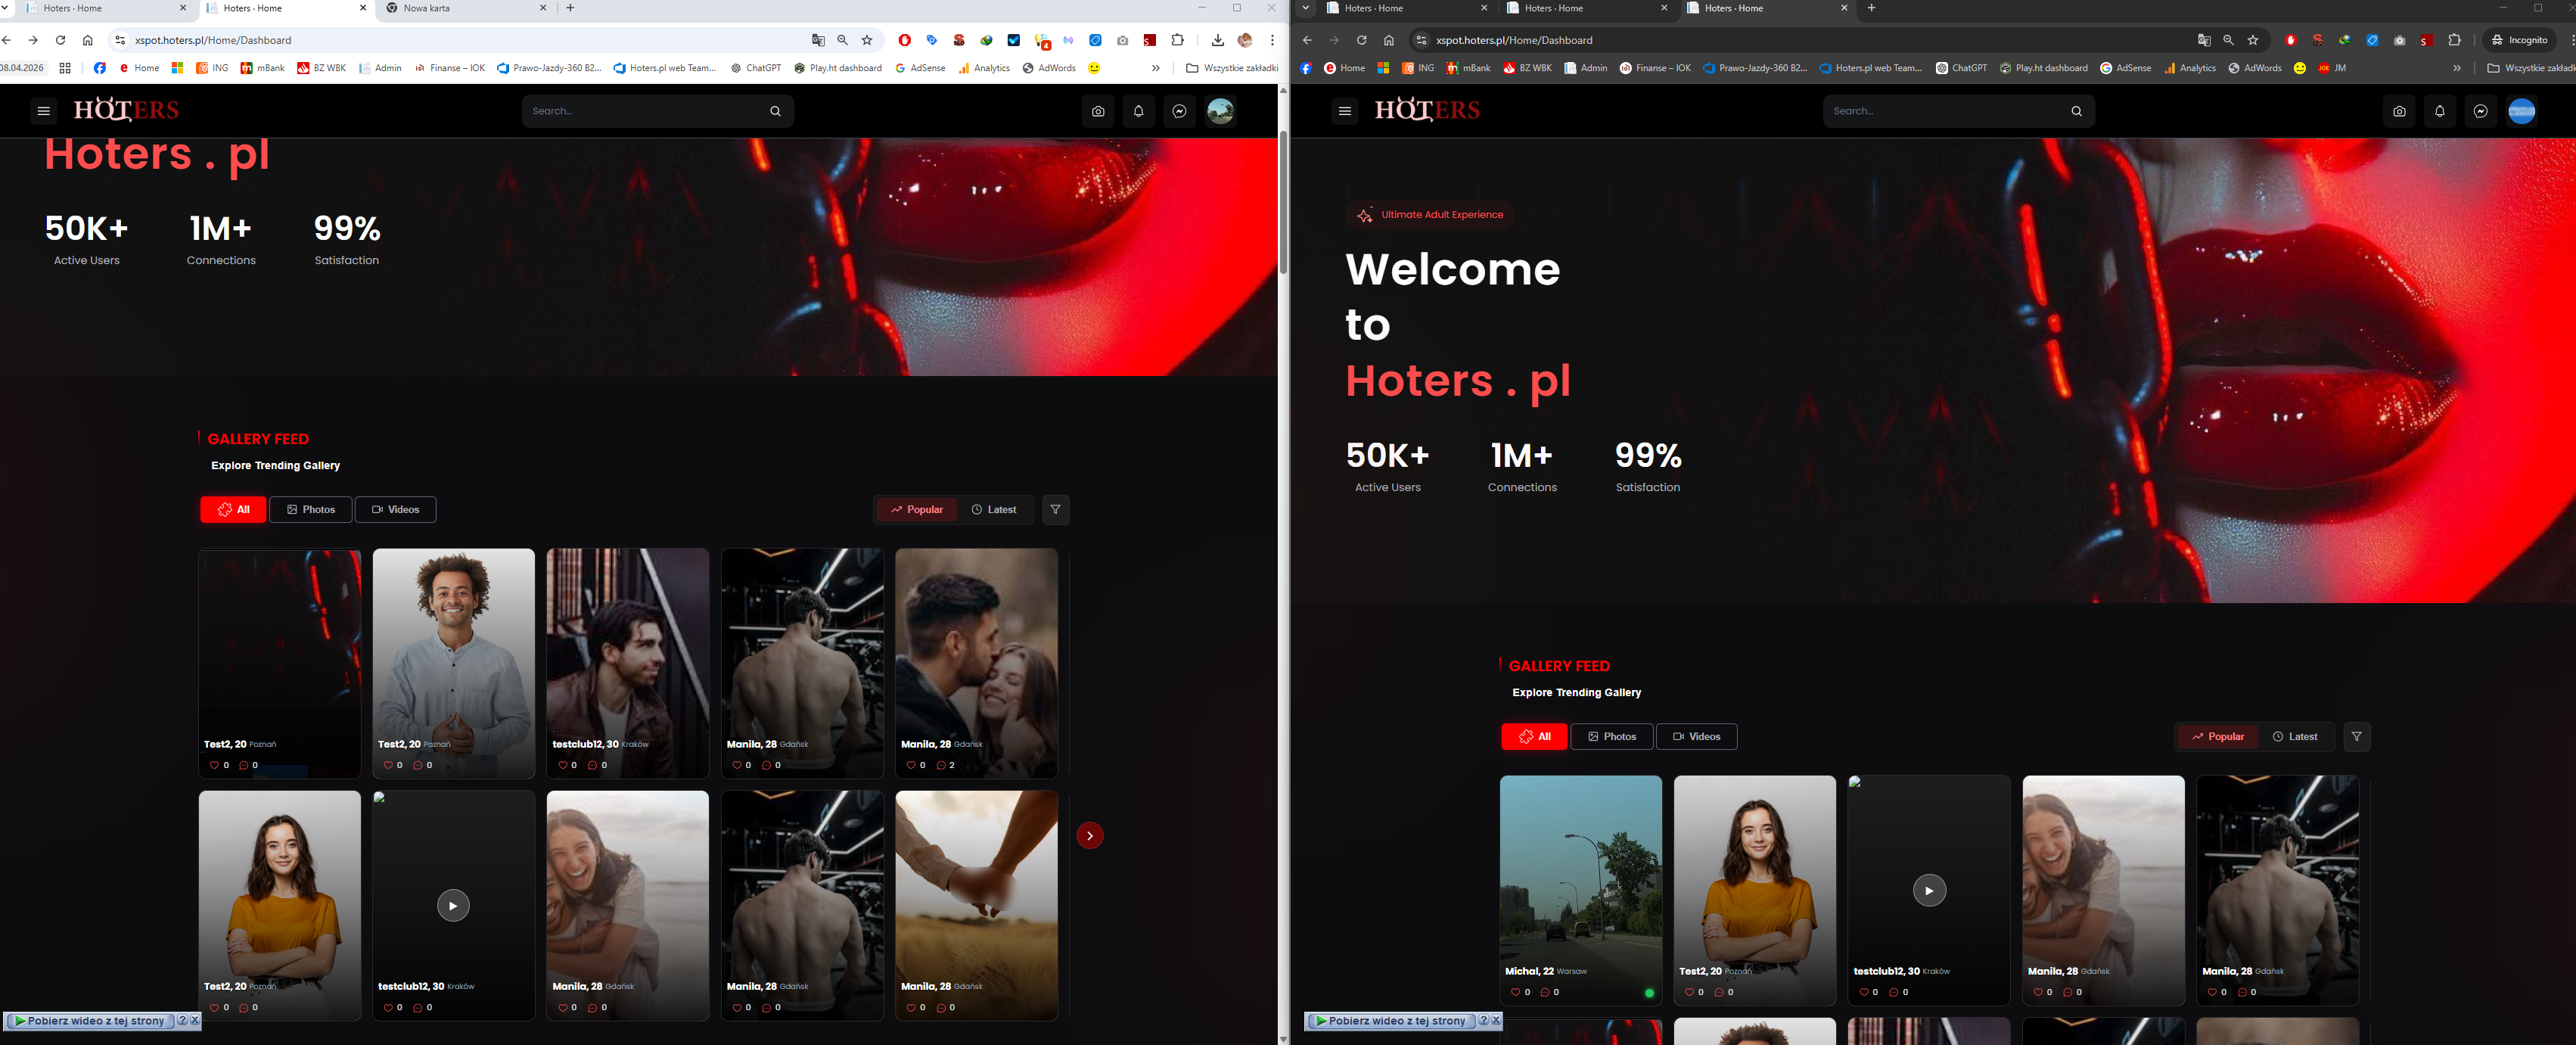2576x1045 pixels.
Task: Click scrollbar down arrow in the light-theme window
Action: 1283,1039
